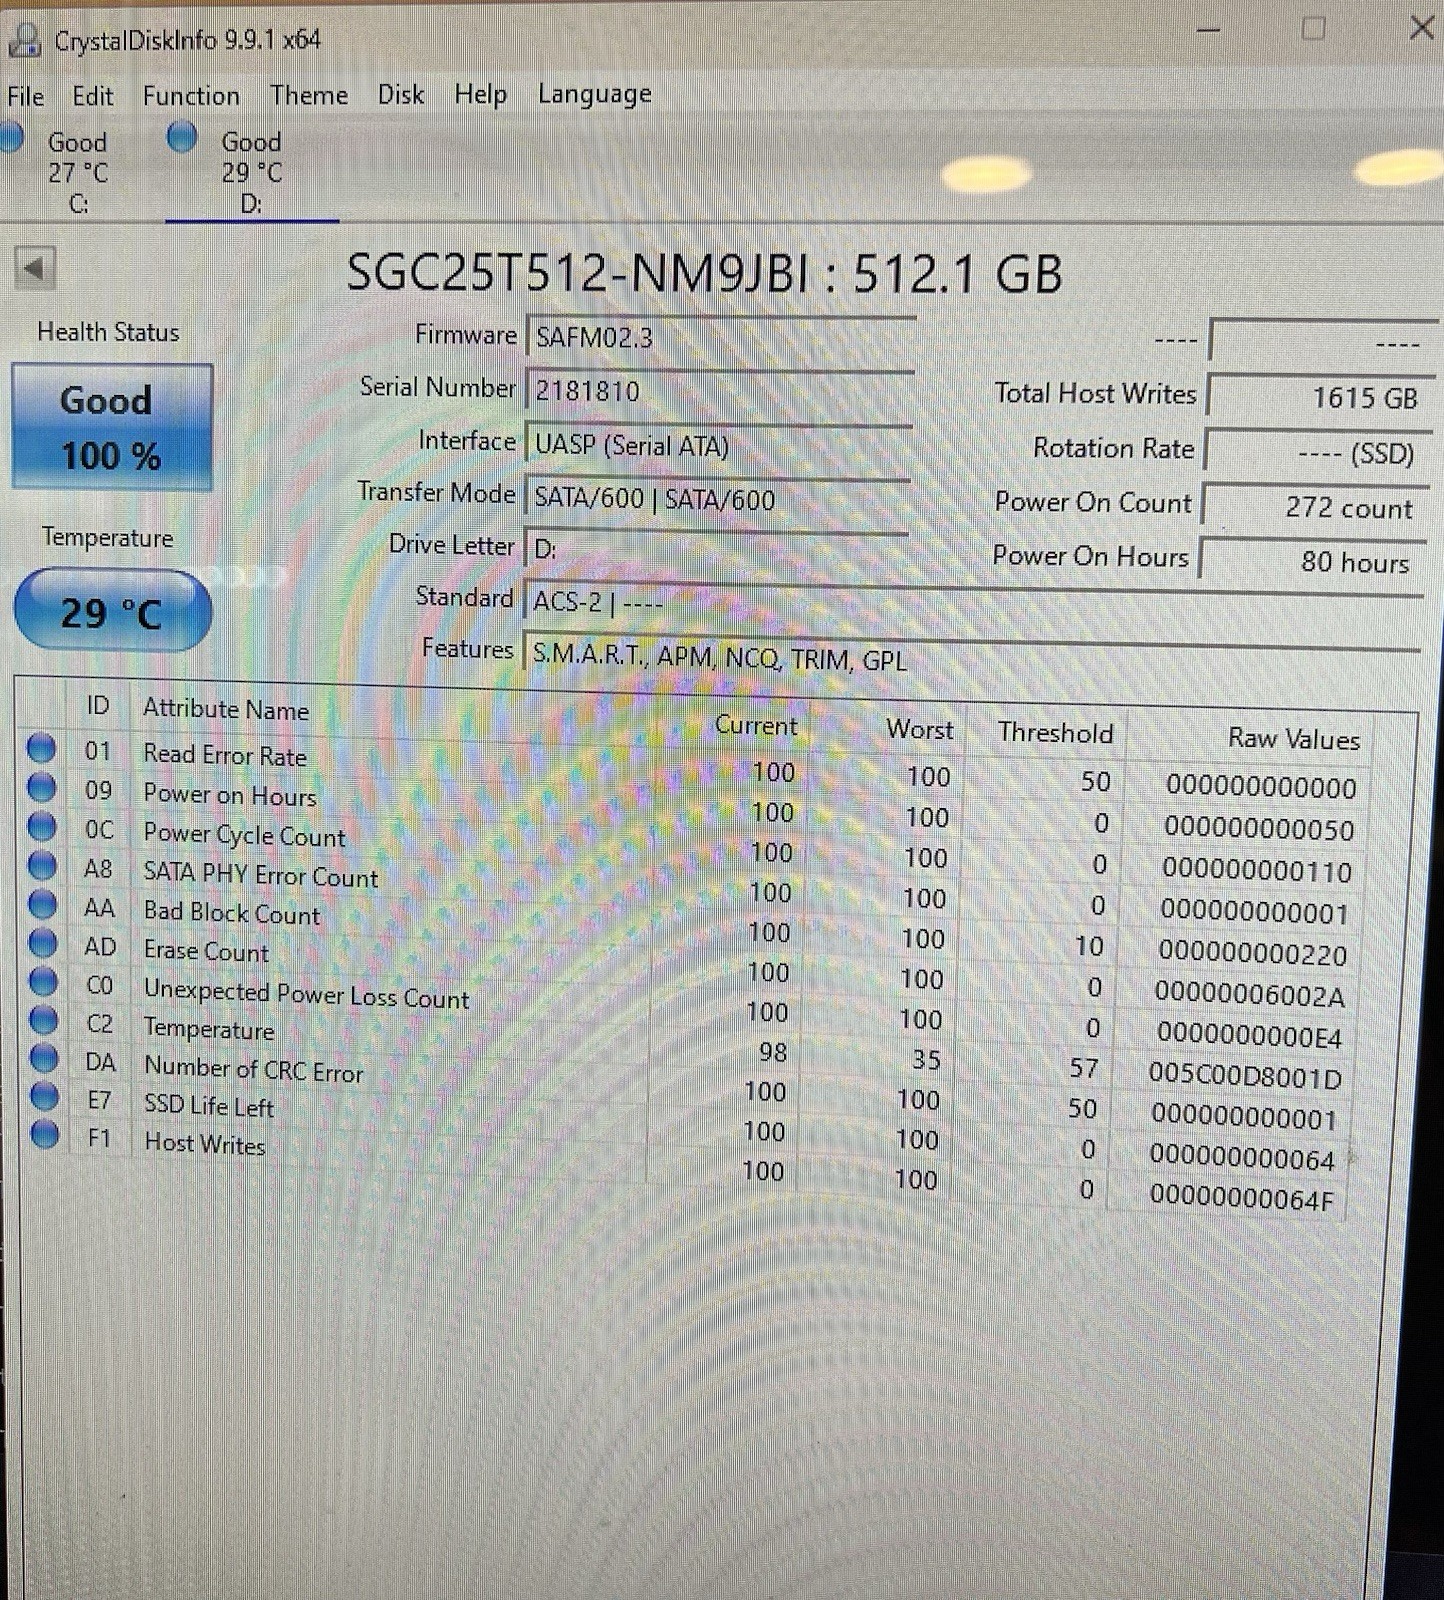Select Unexpected Power Loss Count text

[x=307, y=994]
